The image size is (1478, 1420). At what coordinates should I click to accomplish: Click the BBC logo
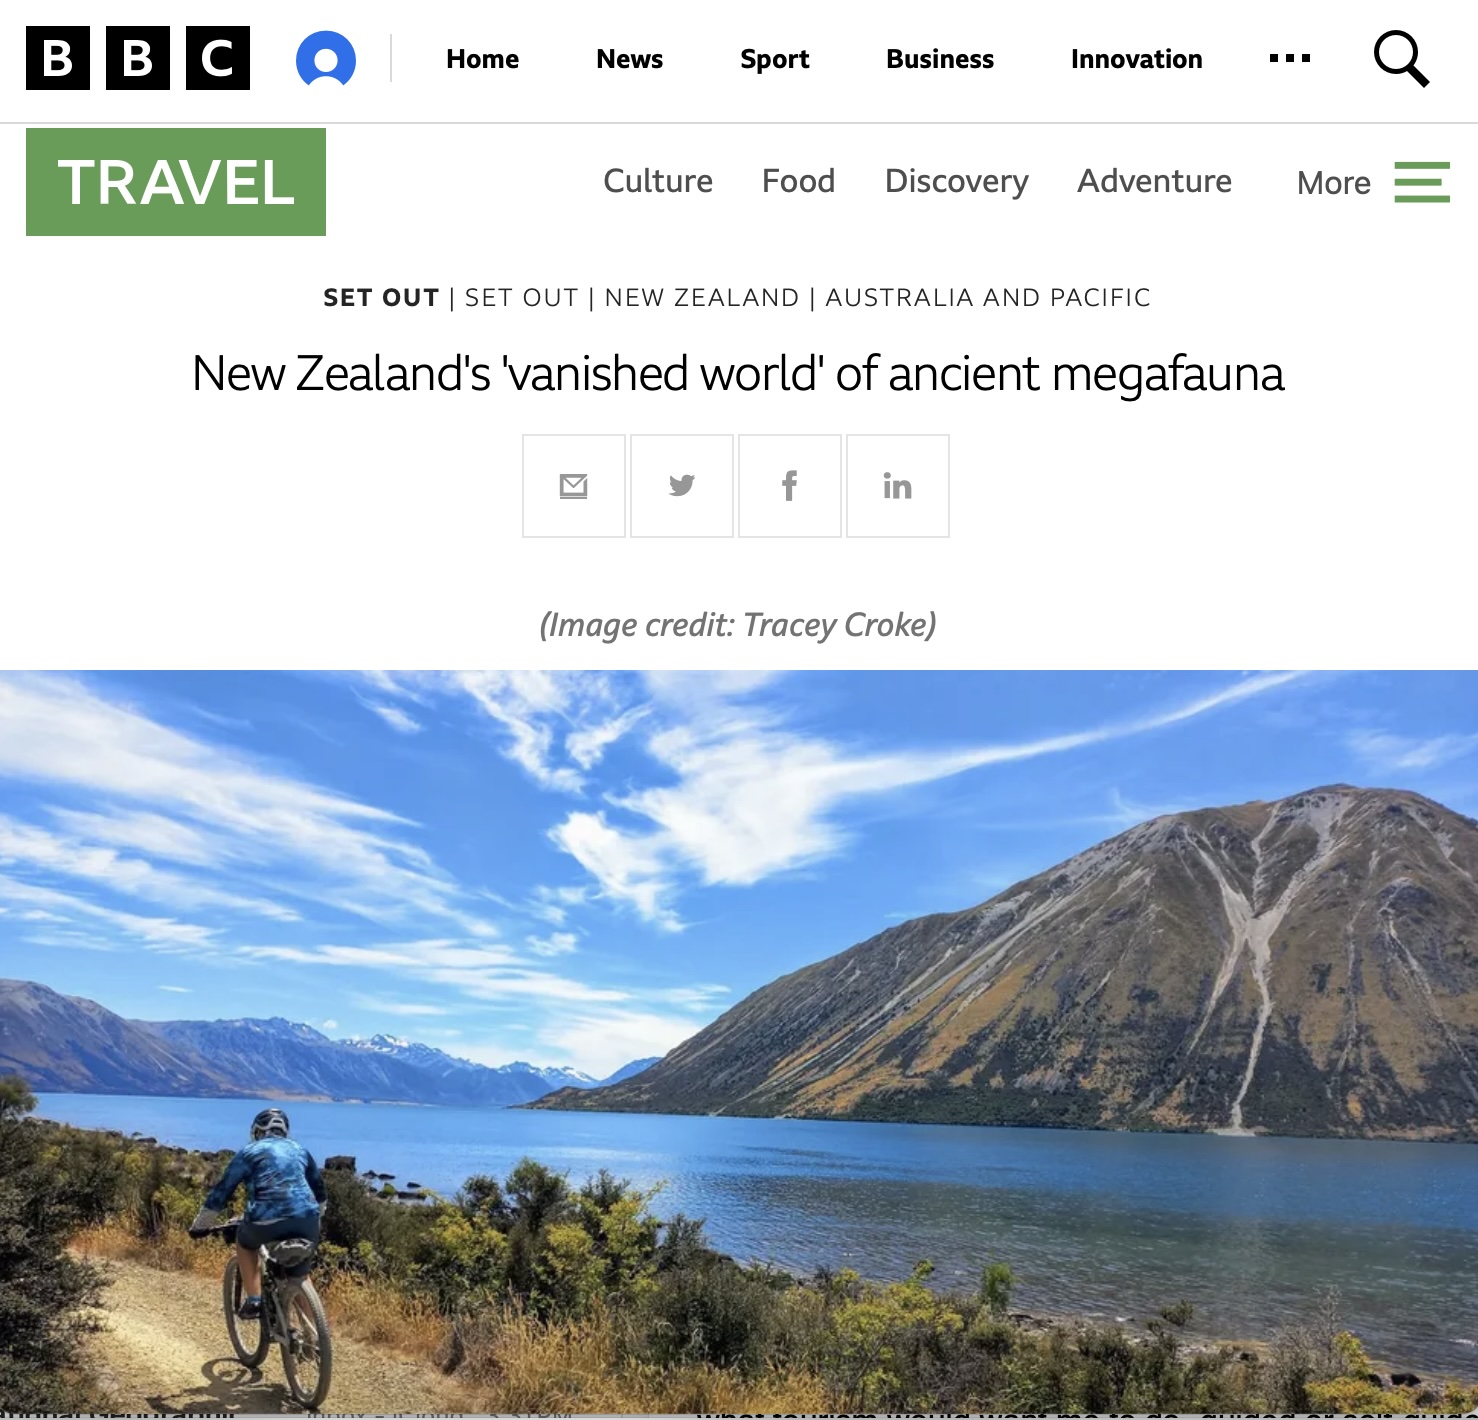138,58
